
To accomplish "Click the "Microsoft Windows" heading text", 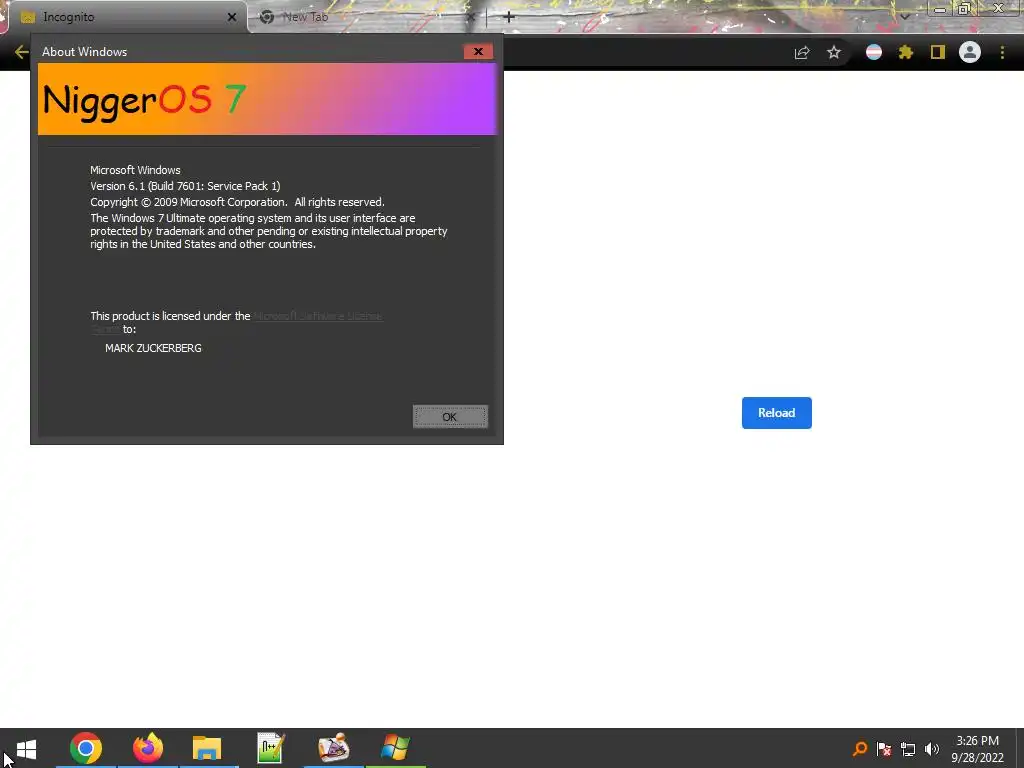I will tap(135, 170).
